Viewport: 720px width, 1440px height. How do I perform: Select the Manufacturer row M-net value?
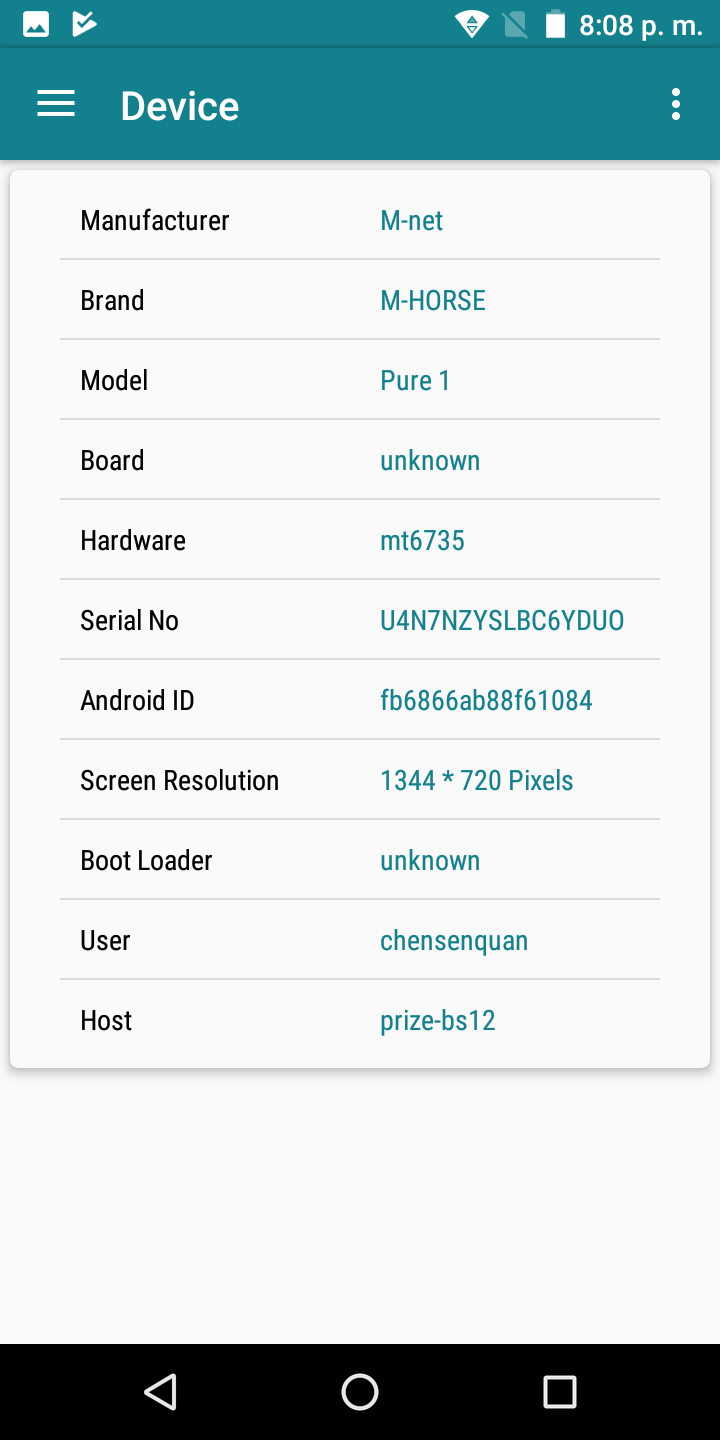pyautogui.click(x=411, y=220)
